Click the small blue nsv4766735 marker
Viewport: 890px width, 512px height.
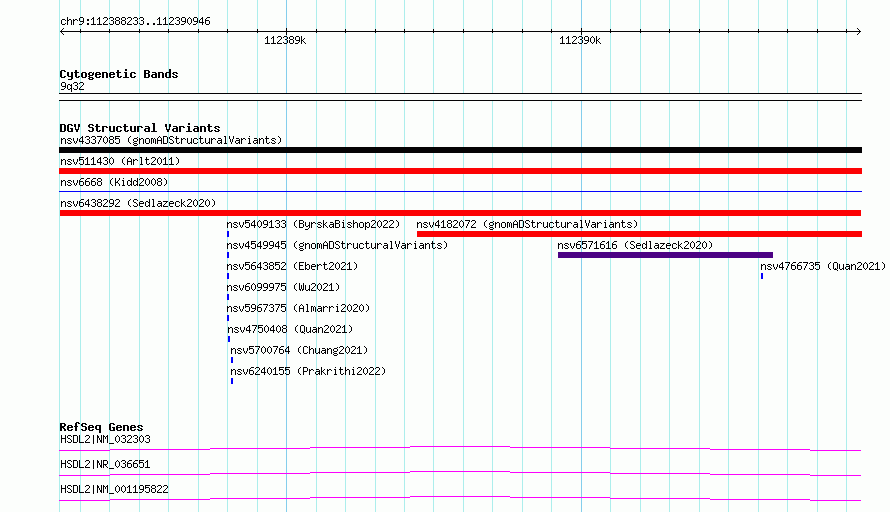pyautogui.click(x=762, y=276)
